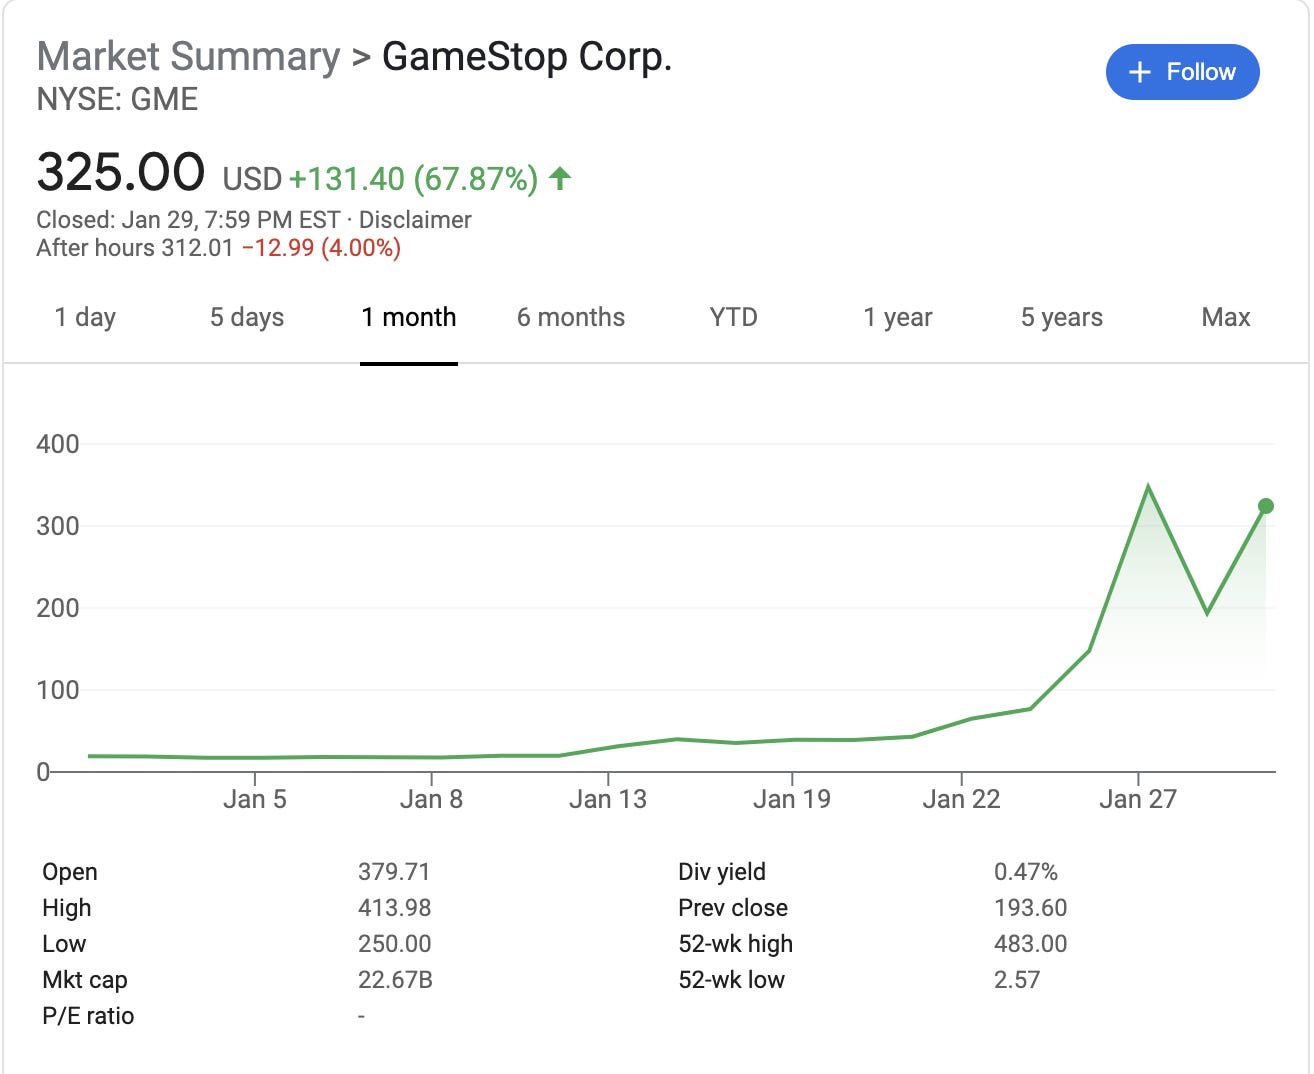This screenshot has height=1074, width=1314.
Task: Switch to the 6 months tab
Action: tap(571, 317)
